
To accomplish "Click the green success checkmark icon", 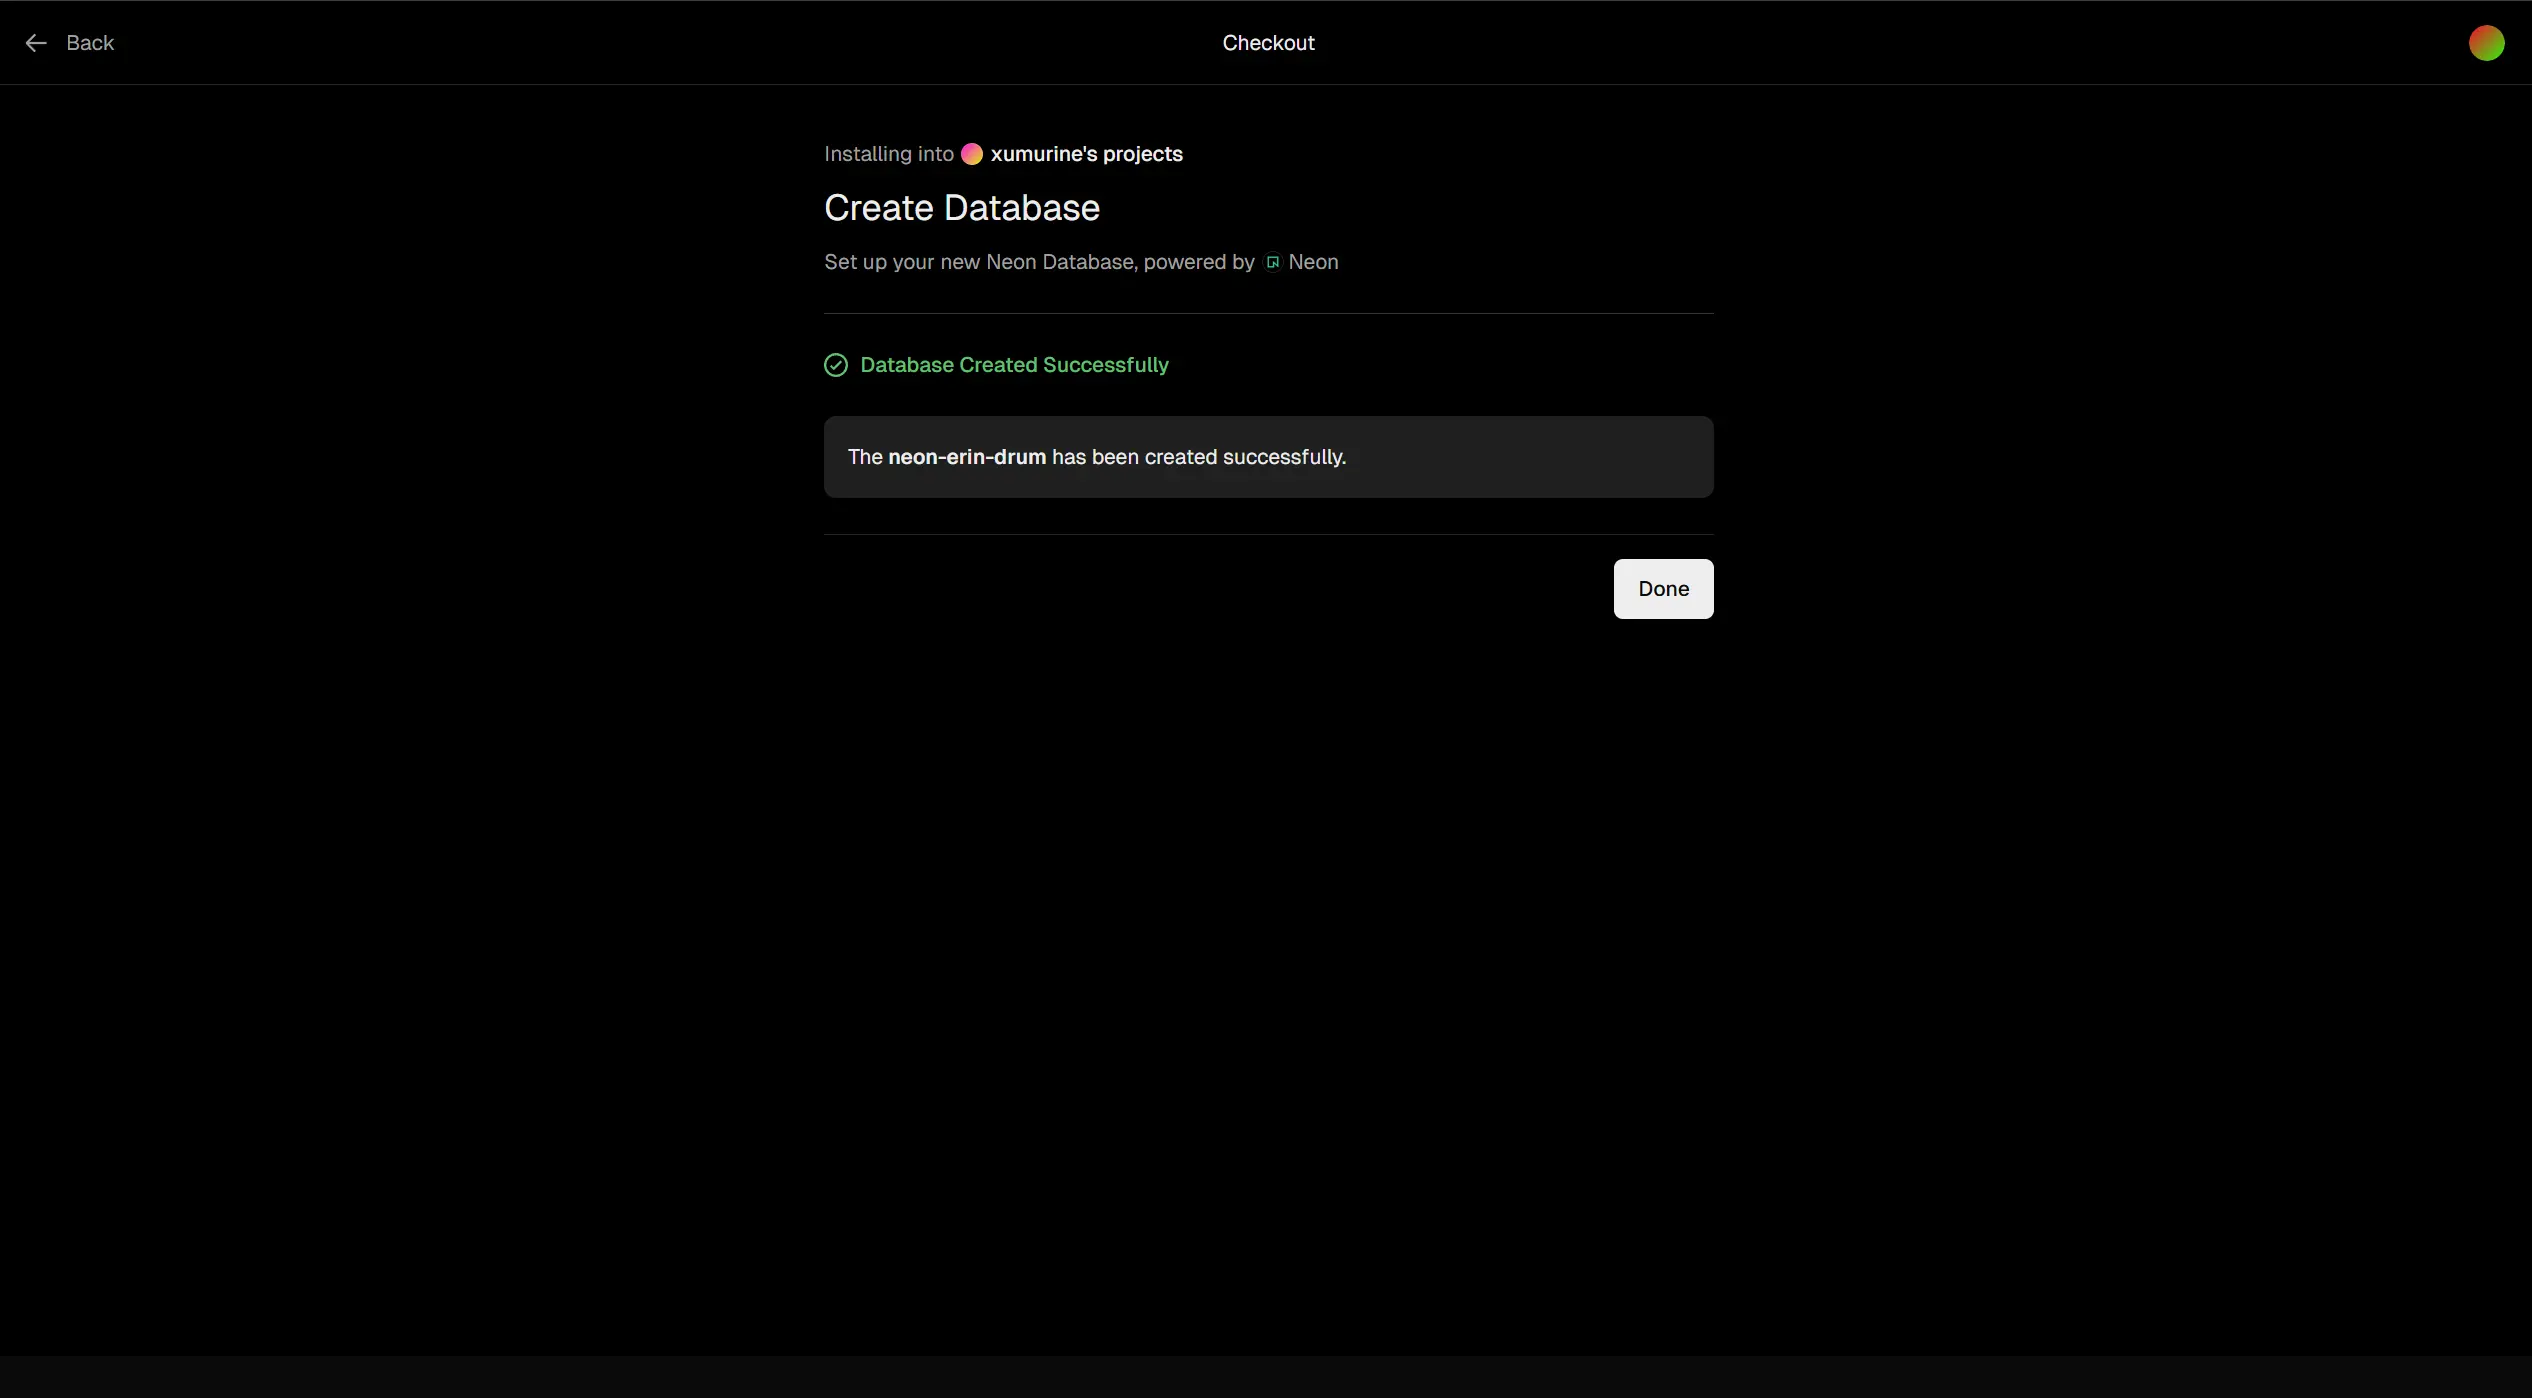I will point(836,365).
